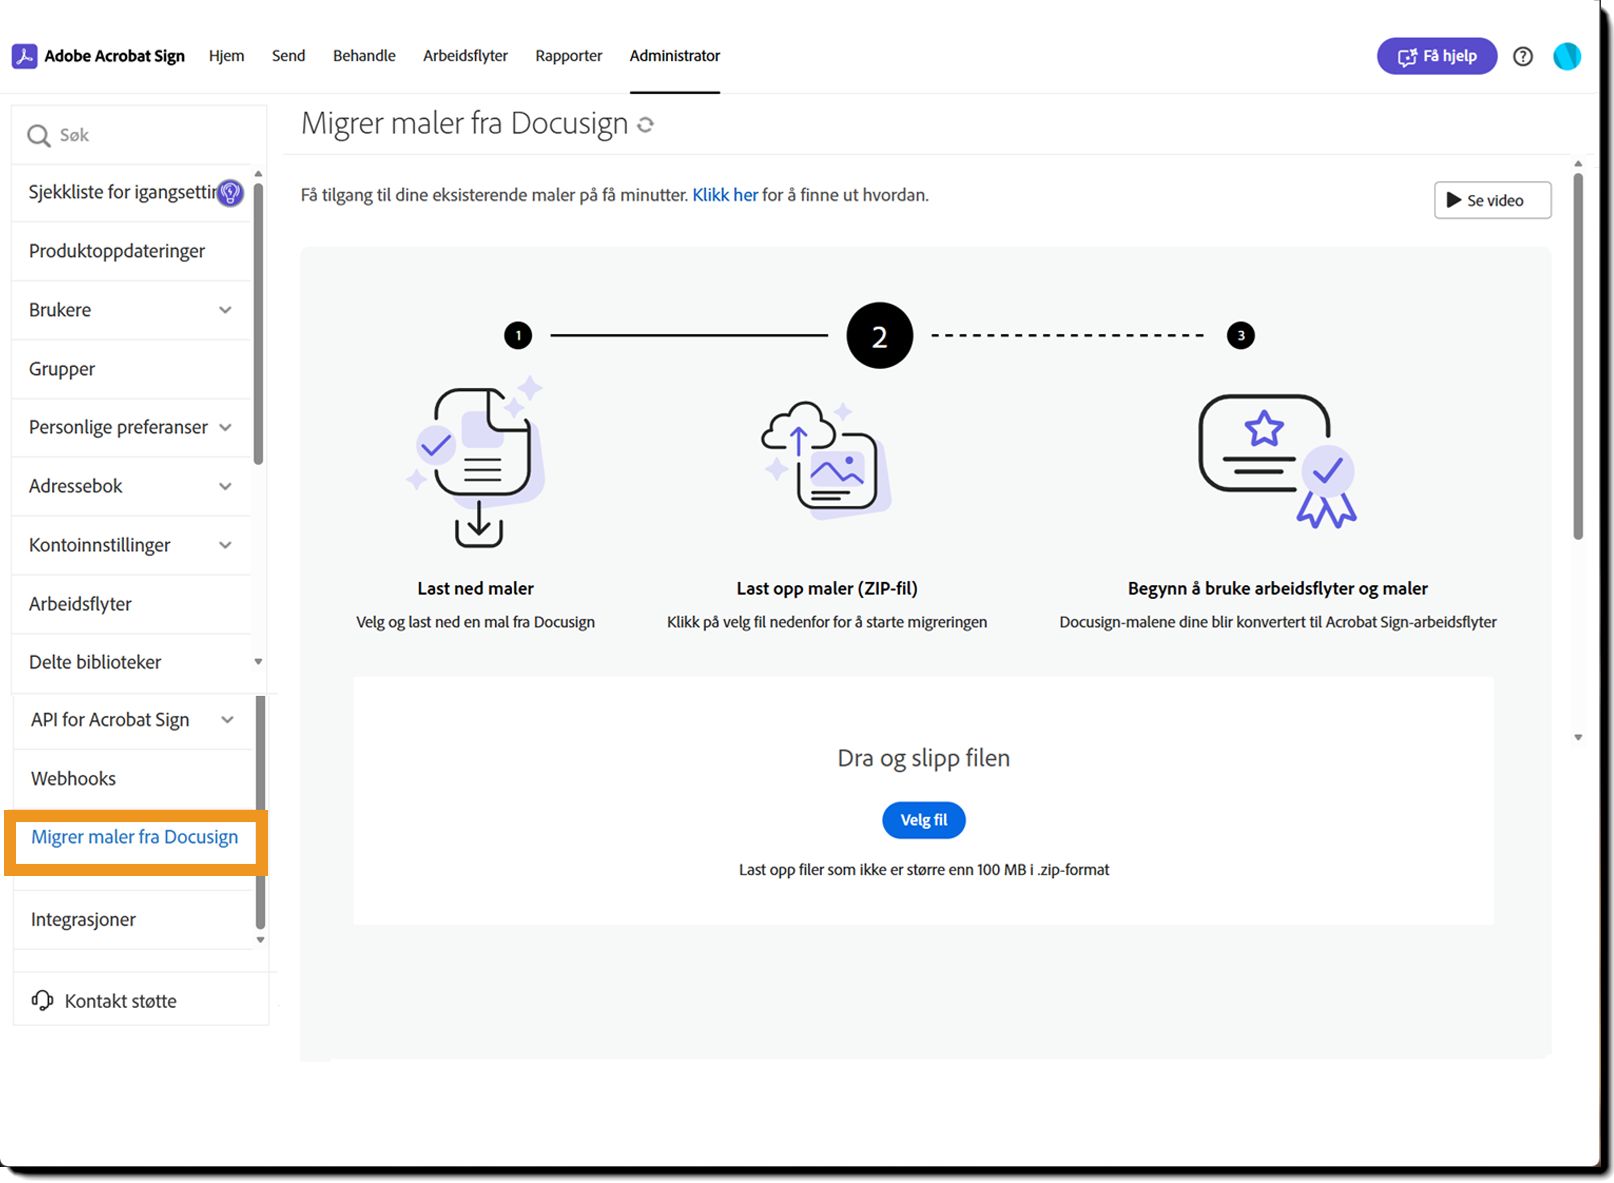This screenshot has width=1614, height=1183.
Task: Click 'Klikk på velg fil nedenfor' description text
Action: click(x=827, y=622)
